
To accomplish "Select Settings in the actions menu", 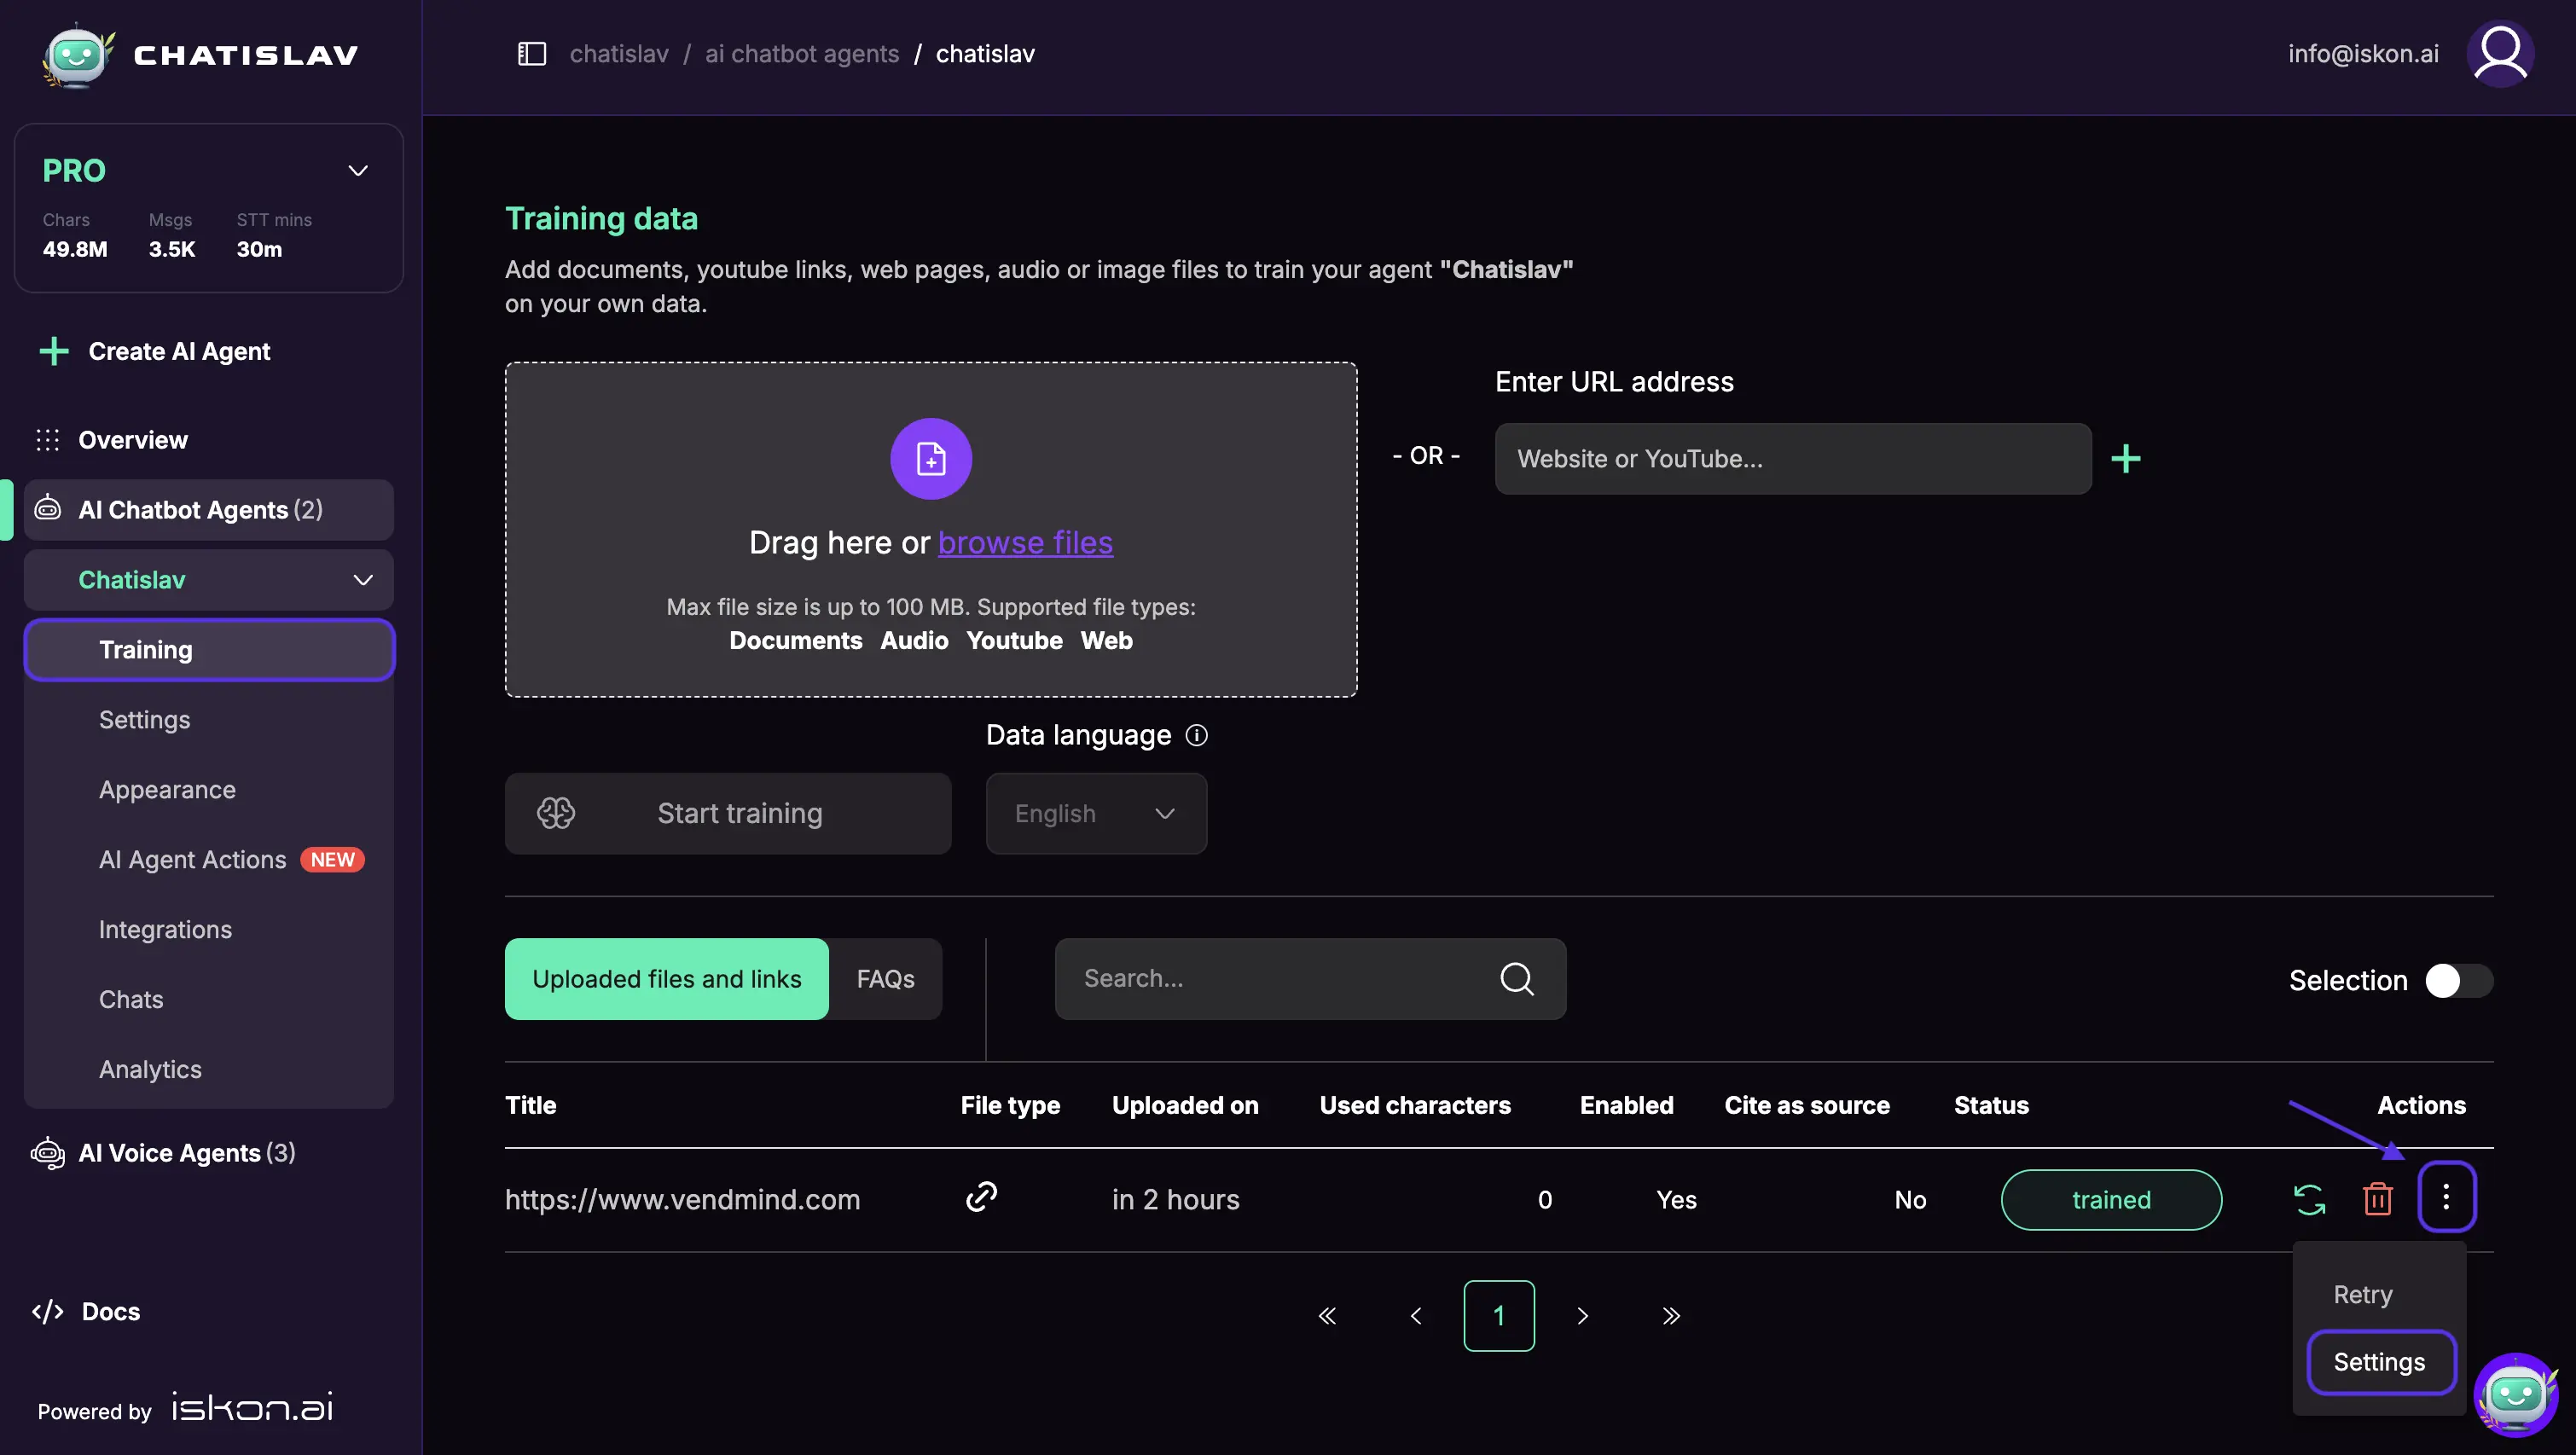I will pos(2380,1362).
